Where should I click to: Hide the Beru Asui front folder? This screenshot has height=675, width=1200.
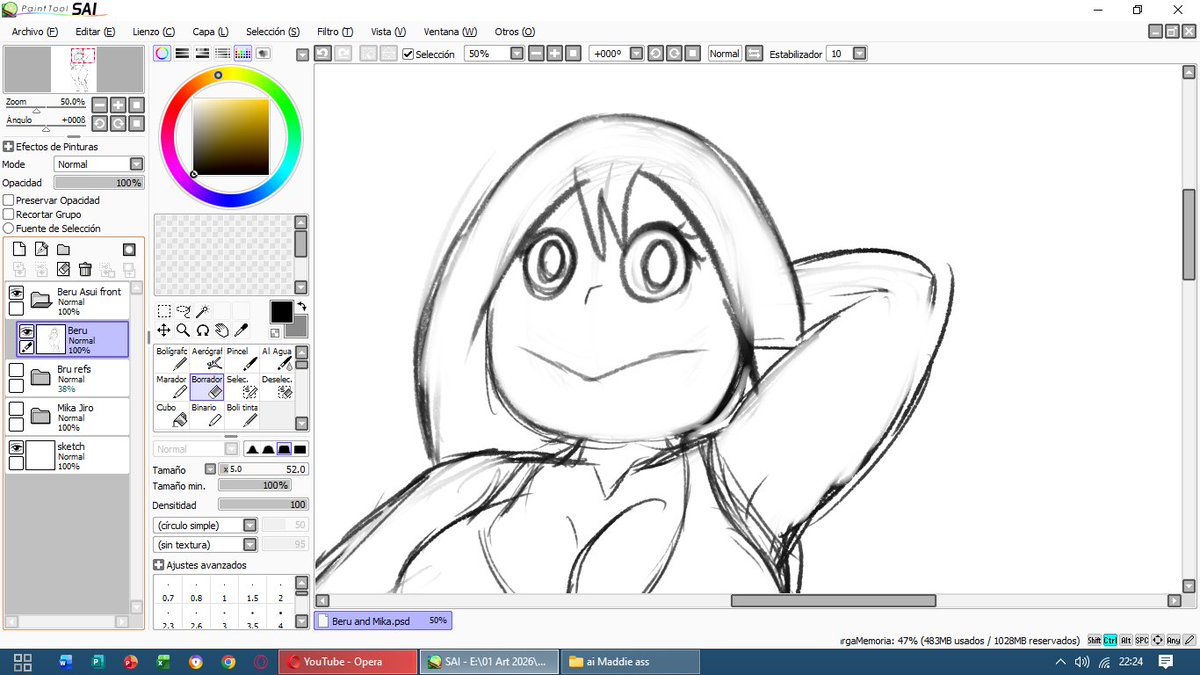[16, 292]
